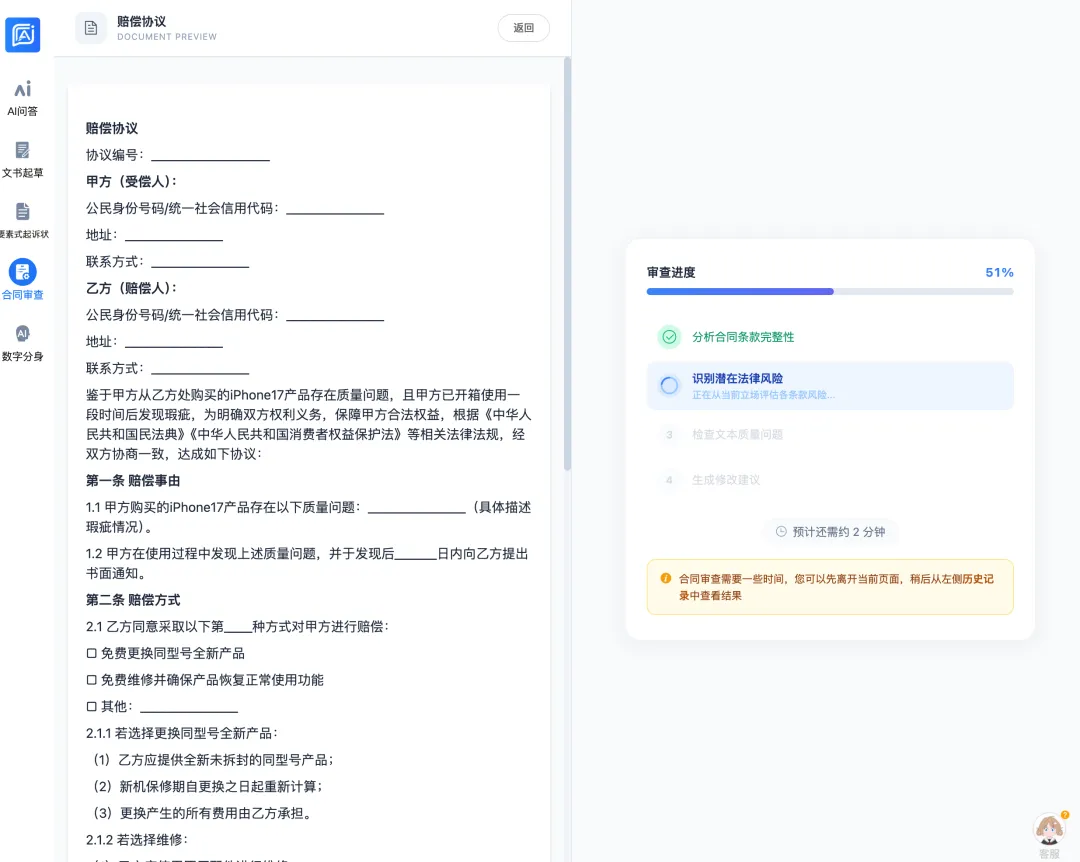Click the 预计还需约 2 分钟 label
This screenshot has height=862, width=1080.
coord(830,531)
